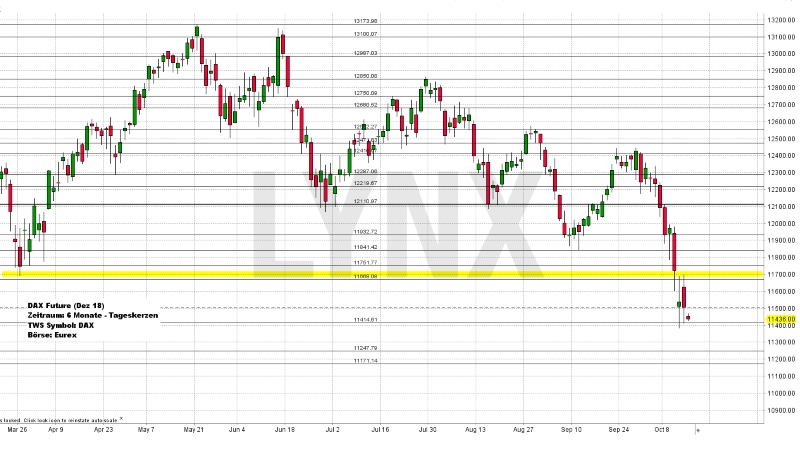Image resolution: width=800 pixels, height=450 pixels.
Task: Click the 10900.00 price axis label
Action: [780, 410]
